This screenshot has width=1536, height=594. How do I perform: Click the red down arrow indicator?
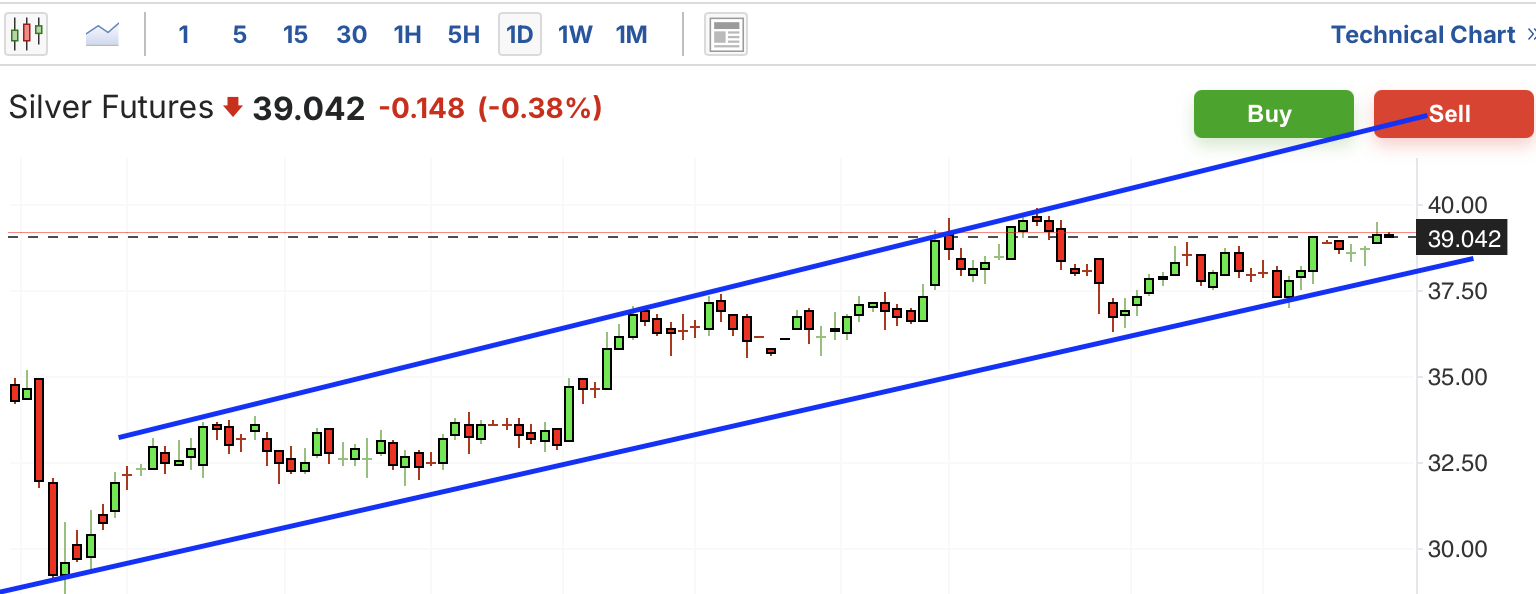(x=233, y=107)
